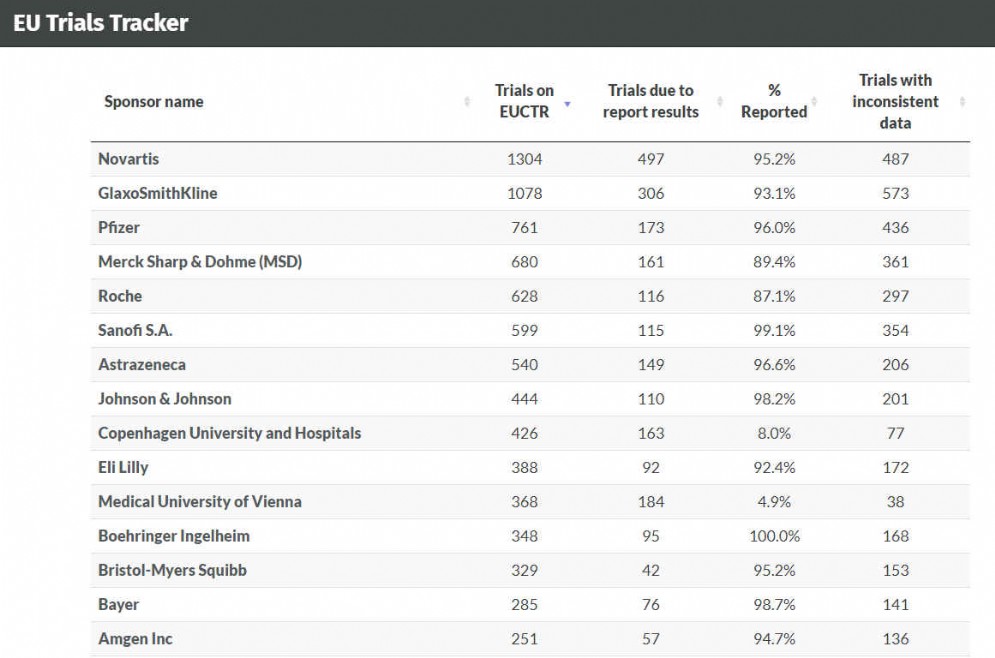The height and width of the screenshot is (658, 995).
Task: Select Merck 89.4% reported value
Action: tap(774, 261)
